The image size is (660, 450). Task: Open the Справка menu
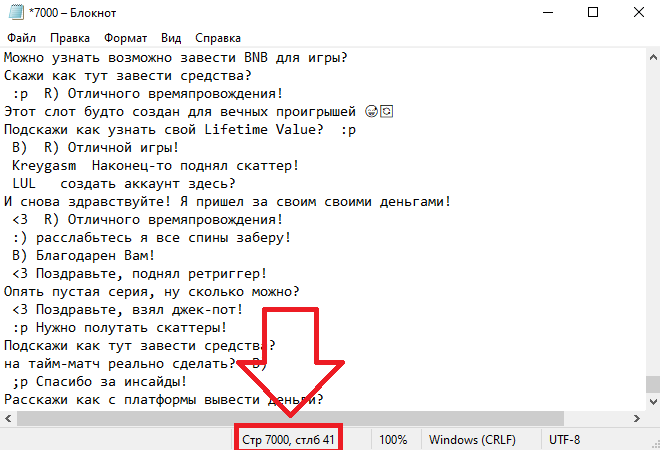point(218,38)
